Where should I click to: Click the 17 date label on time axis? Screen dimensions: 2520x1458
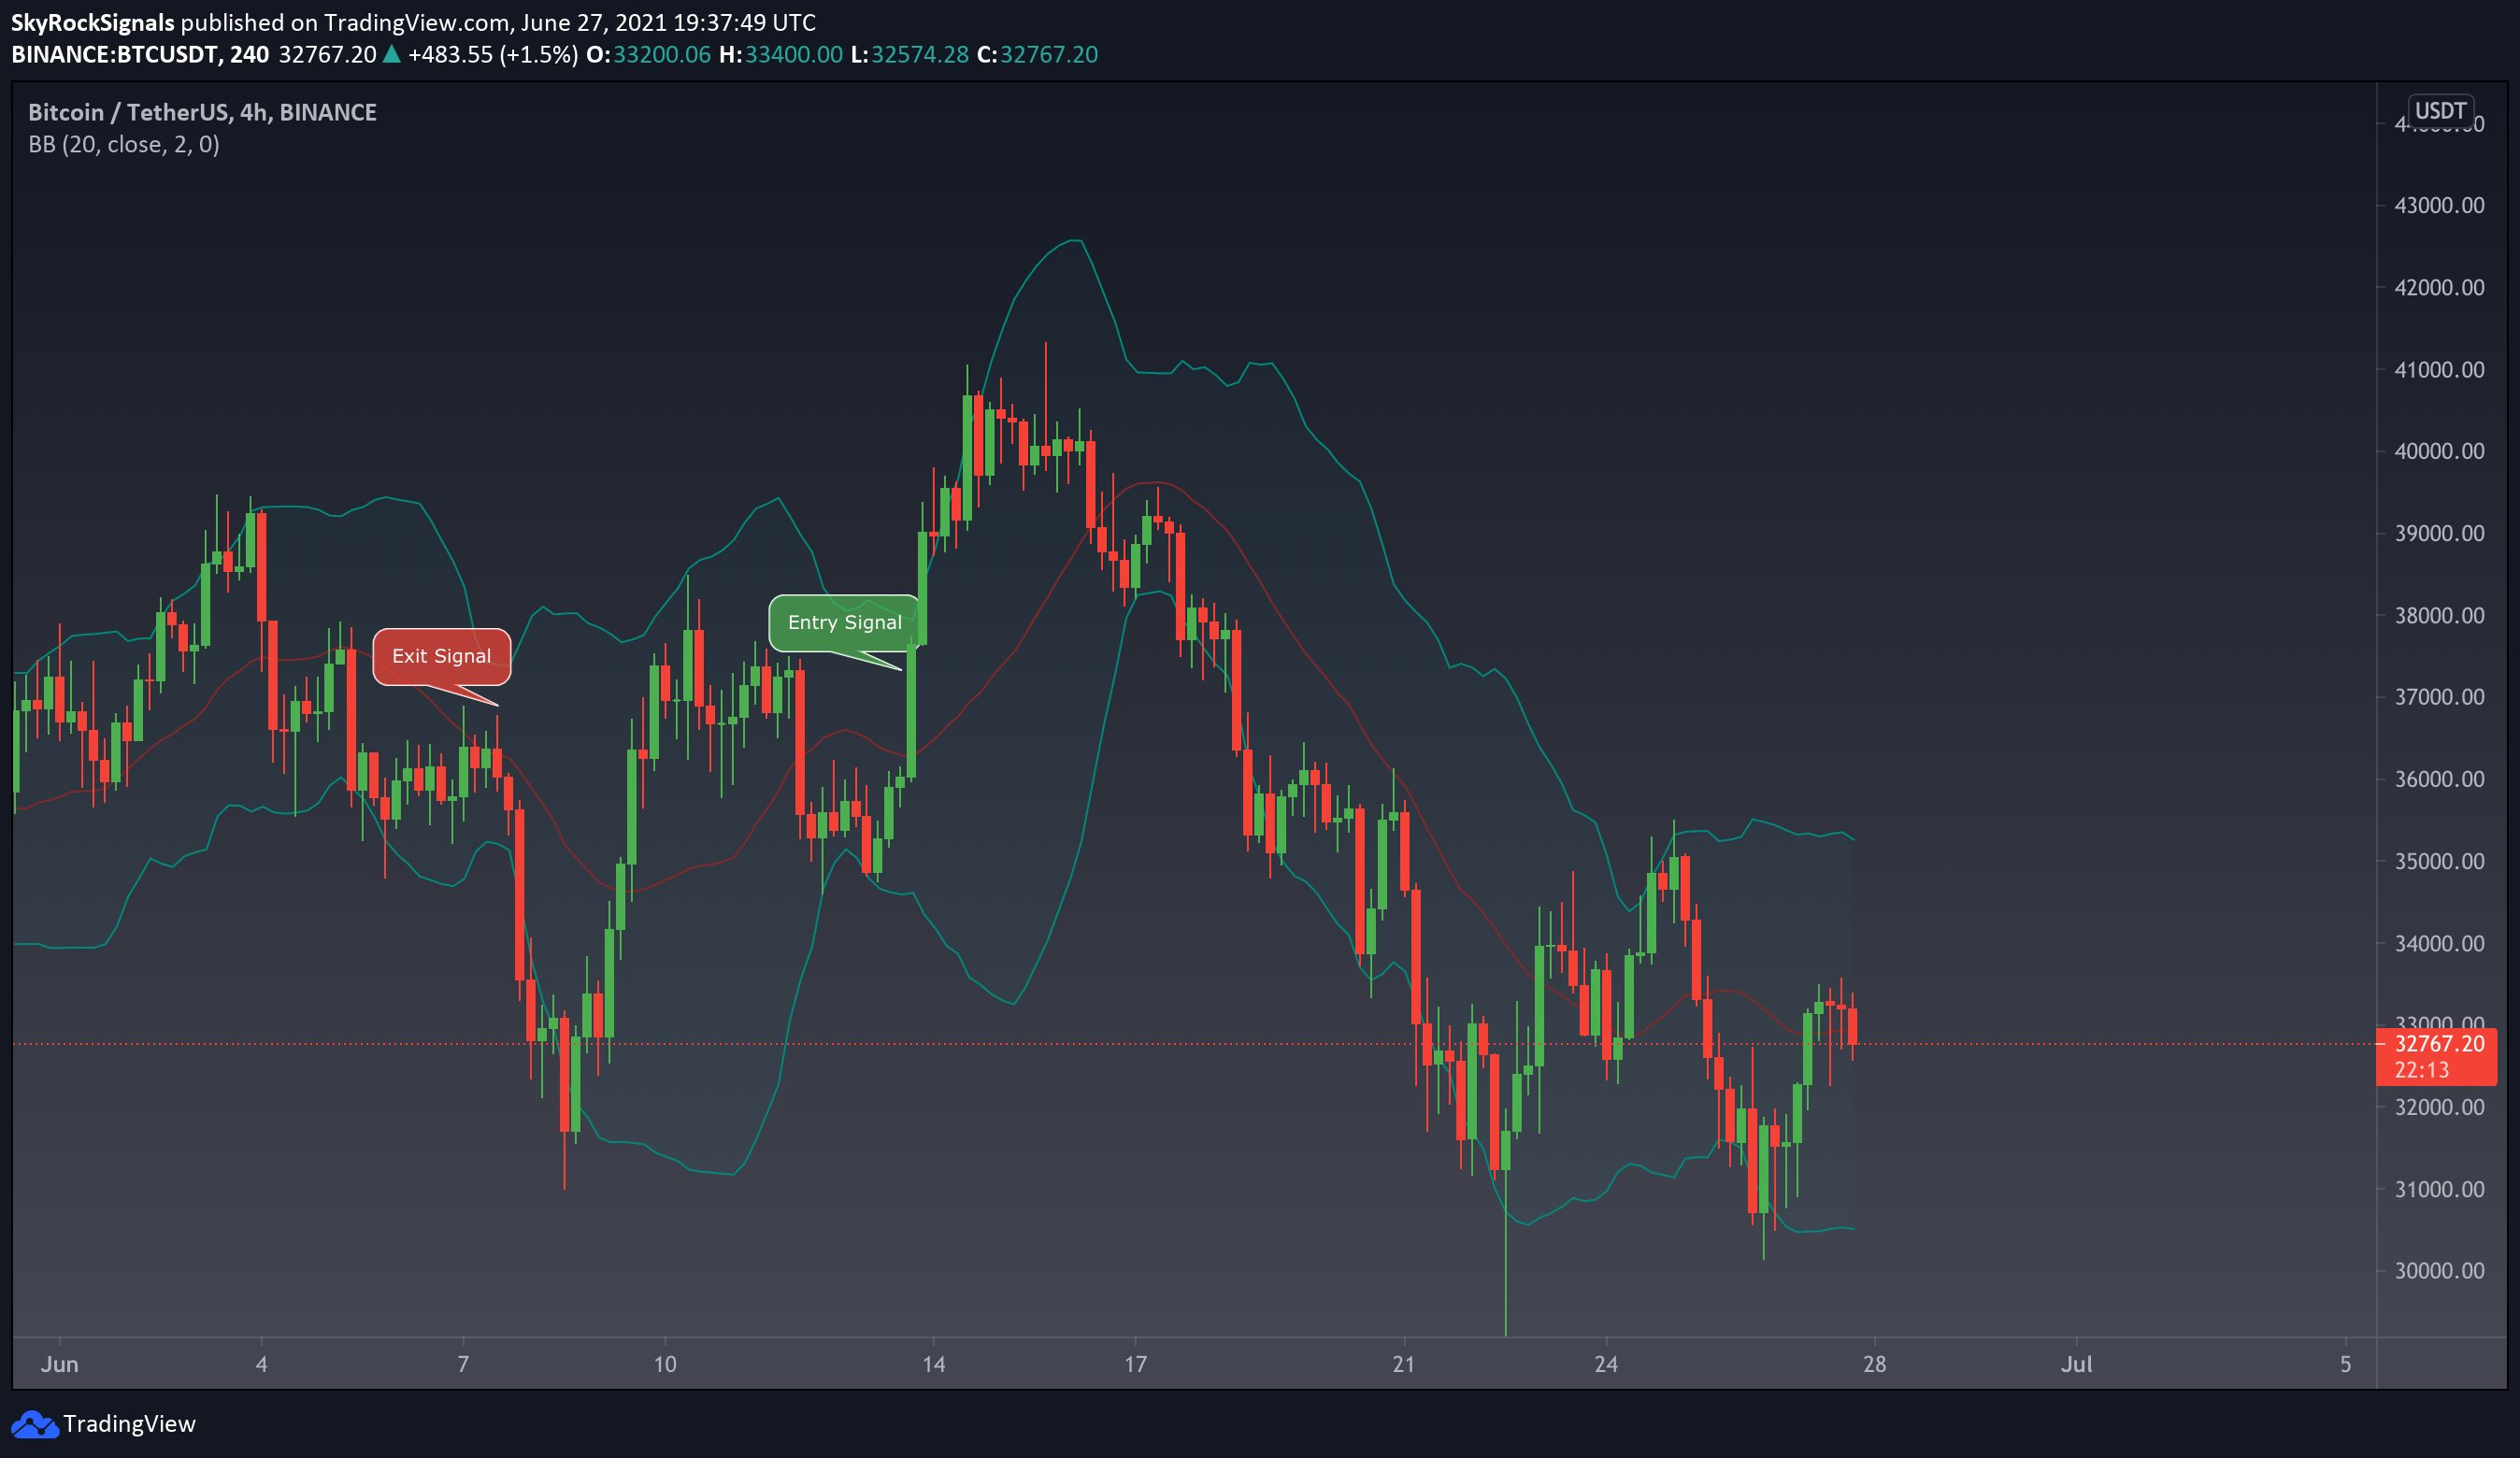click(1135, 1364)
